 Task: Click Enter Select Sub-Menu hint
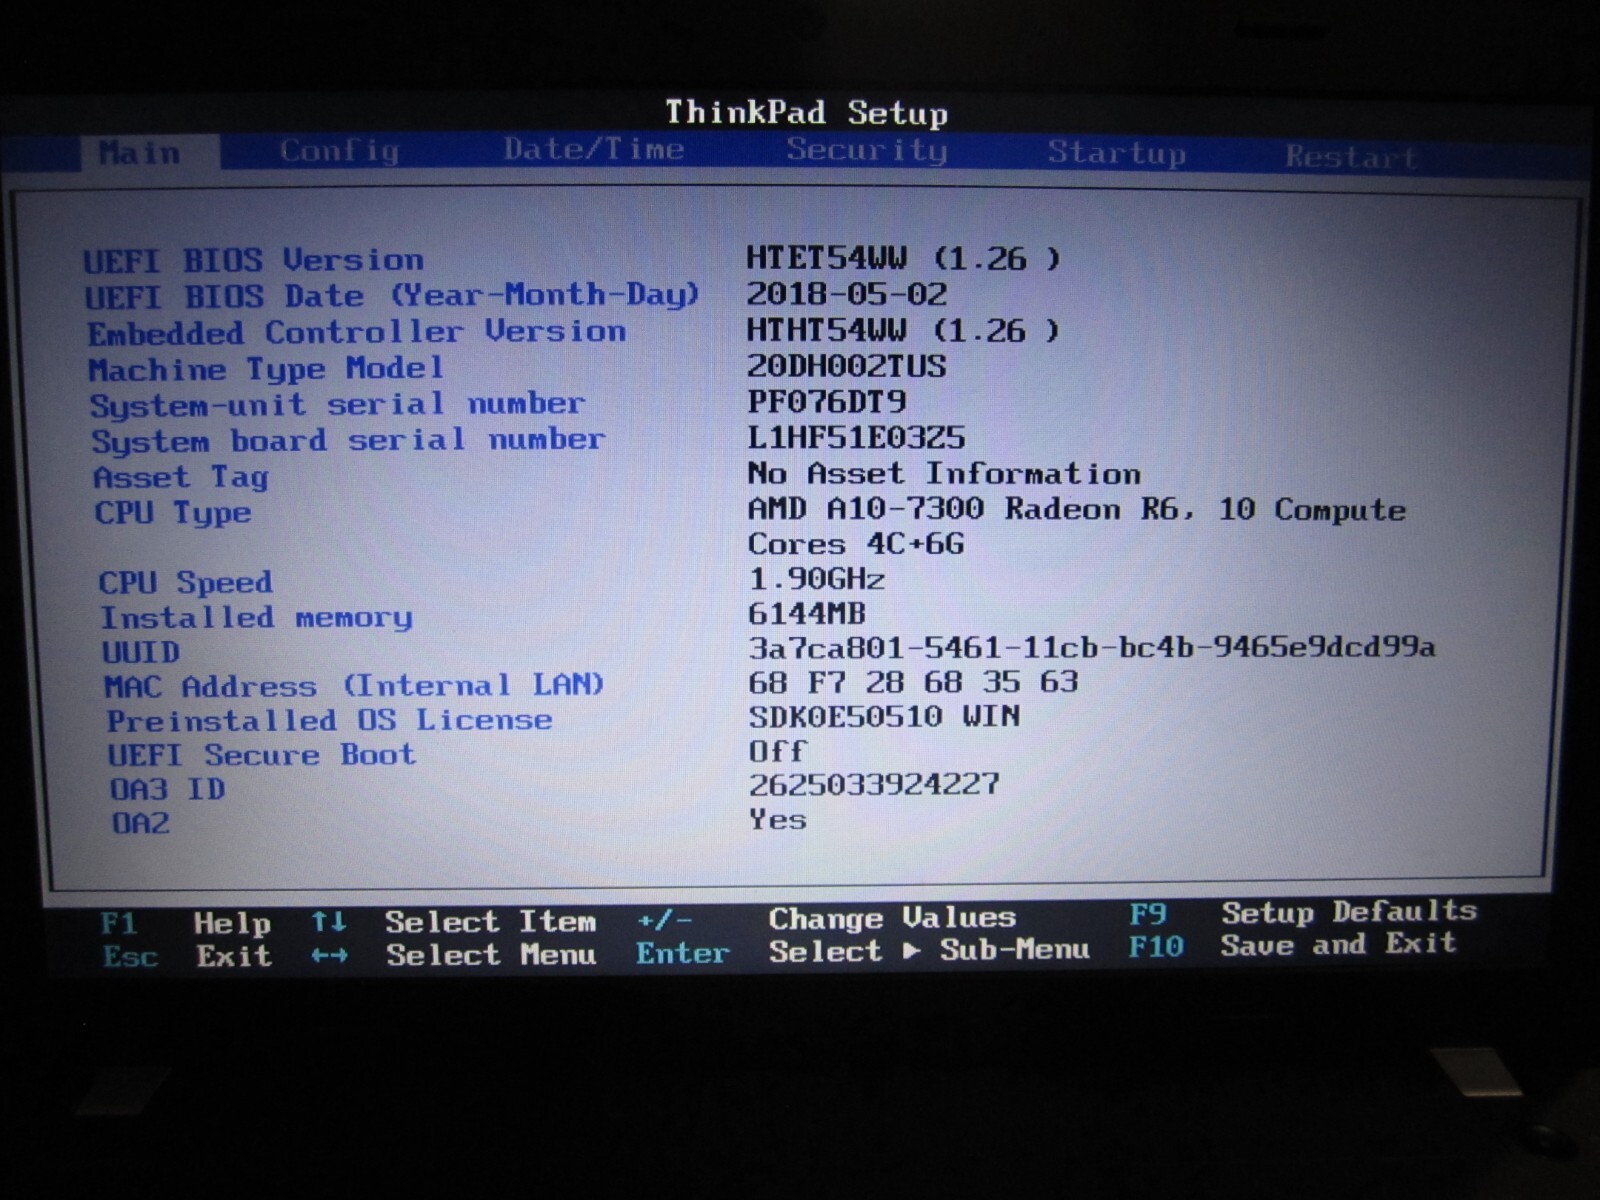862,951
